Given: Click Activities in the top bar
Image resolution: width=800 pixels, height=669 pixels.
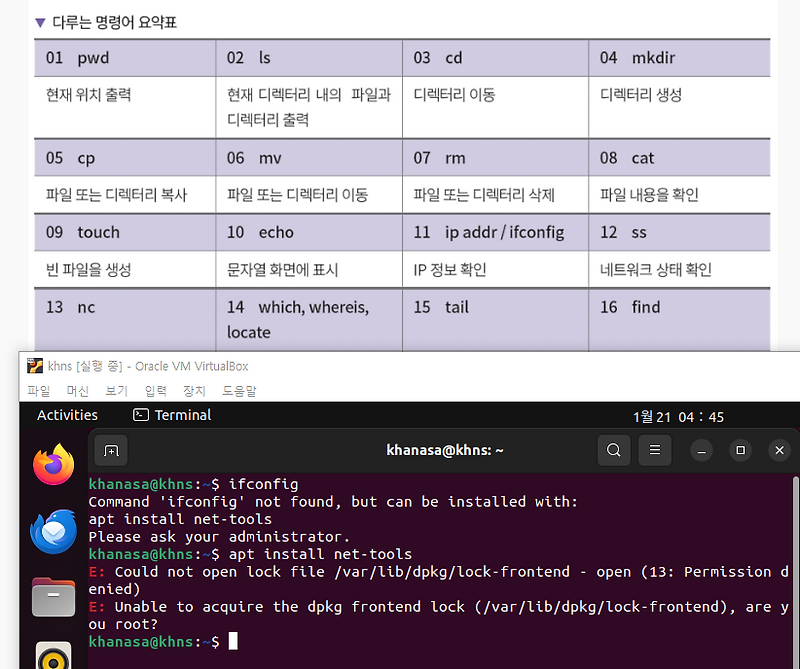Looking at the screenshot, I should pyautogui.click(x=66, y=414).
